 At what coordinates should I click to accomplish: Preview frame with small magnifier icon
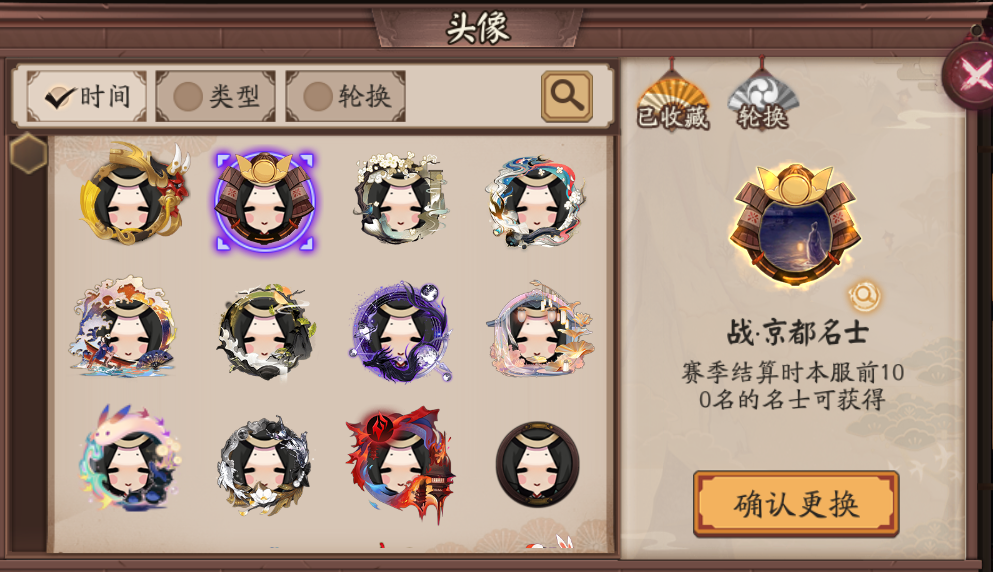click(x=864, y=296)
